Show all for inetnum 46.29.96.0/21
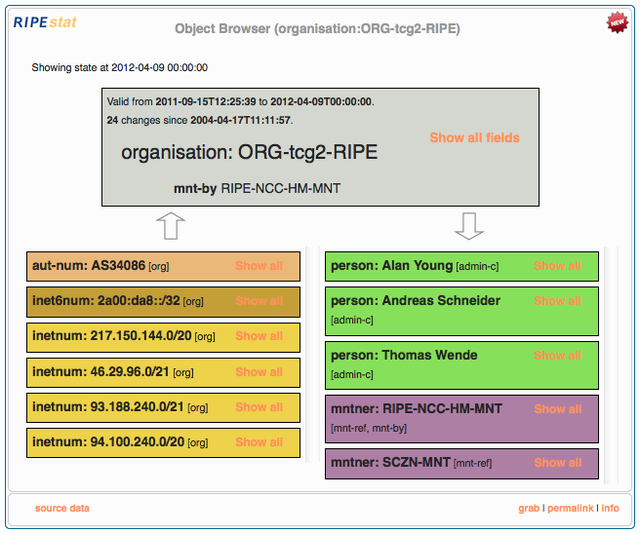 (x=259, y=372)
